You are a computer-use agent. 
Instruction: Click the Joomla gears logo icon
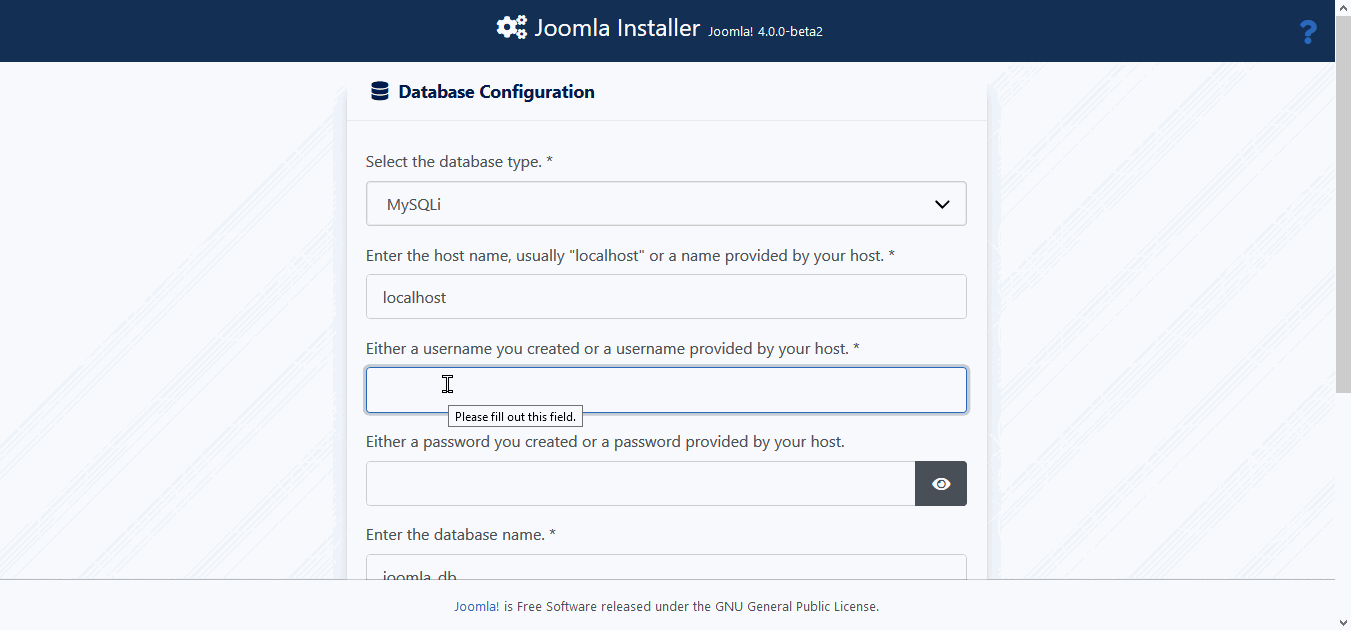pyautogui.click(x=511, y=28)
